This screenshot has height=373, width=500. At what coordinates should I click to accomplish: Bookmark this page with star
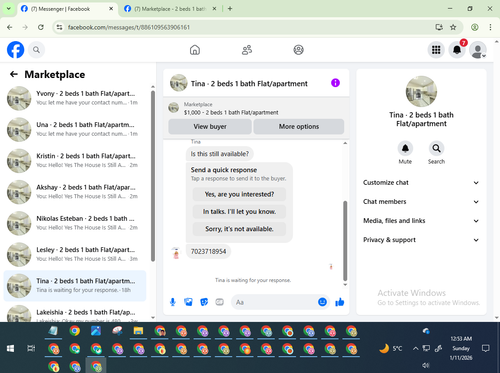pos(453,27)
